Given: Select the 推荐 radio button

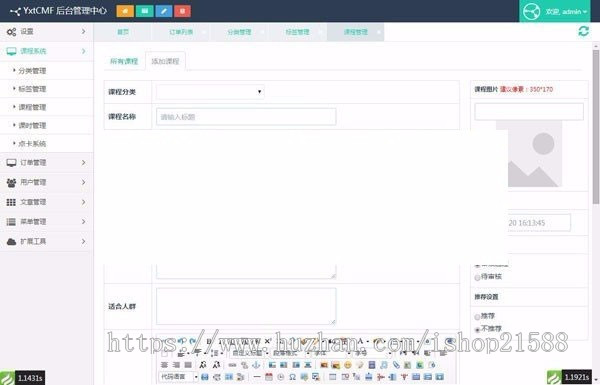Looking at the screenshot, I should click(477, 316).
